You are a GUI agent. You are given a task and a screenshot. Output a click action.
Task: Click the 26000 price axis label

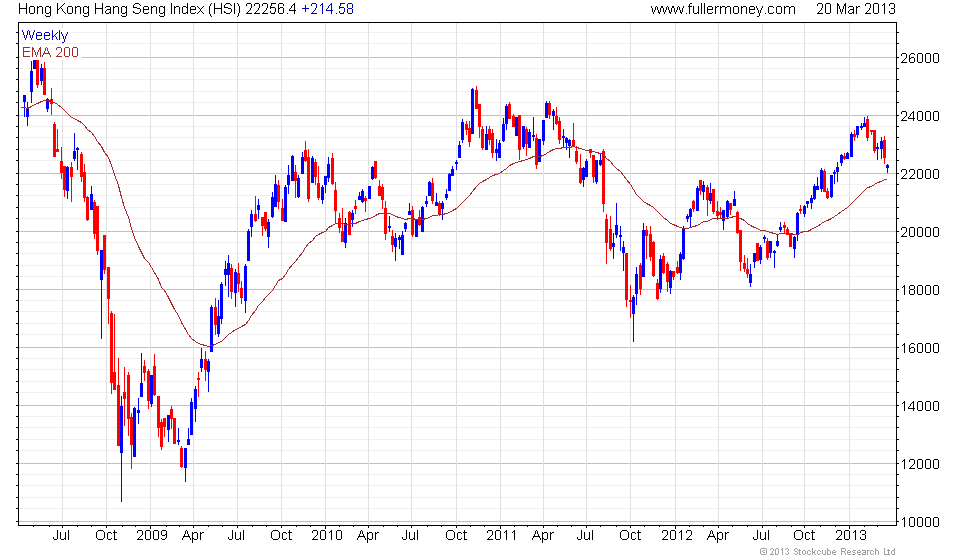[919, 58]
